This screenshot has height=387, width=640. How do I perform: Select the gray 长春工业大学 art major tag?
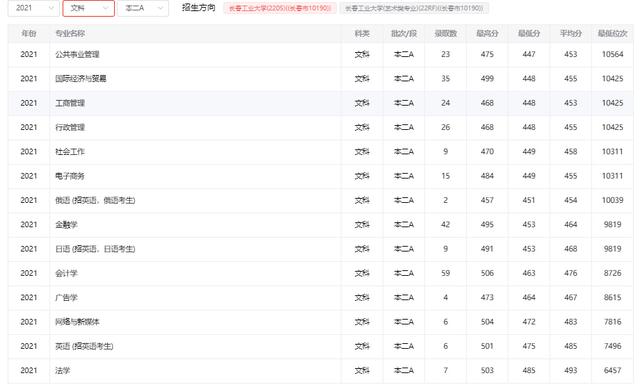tap(414, 8)
